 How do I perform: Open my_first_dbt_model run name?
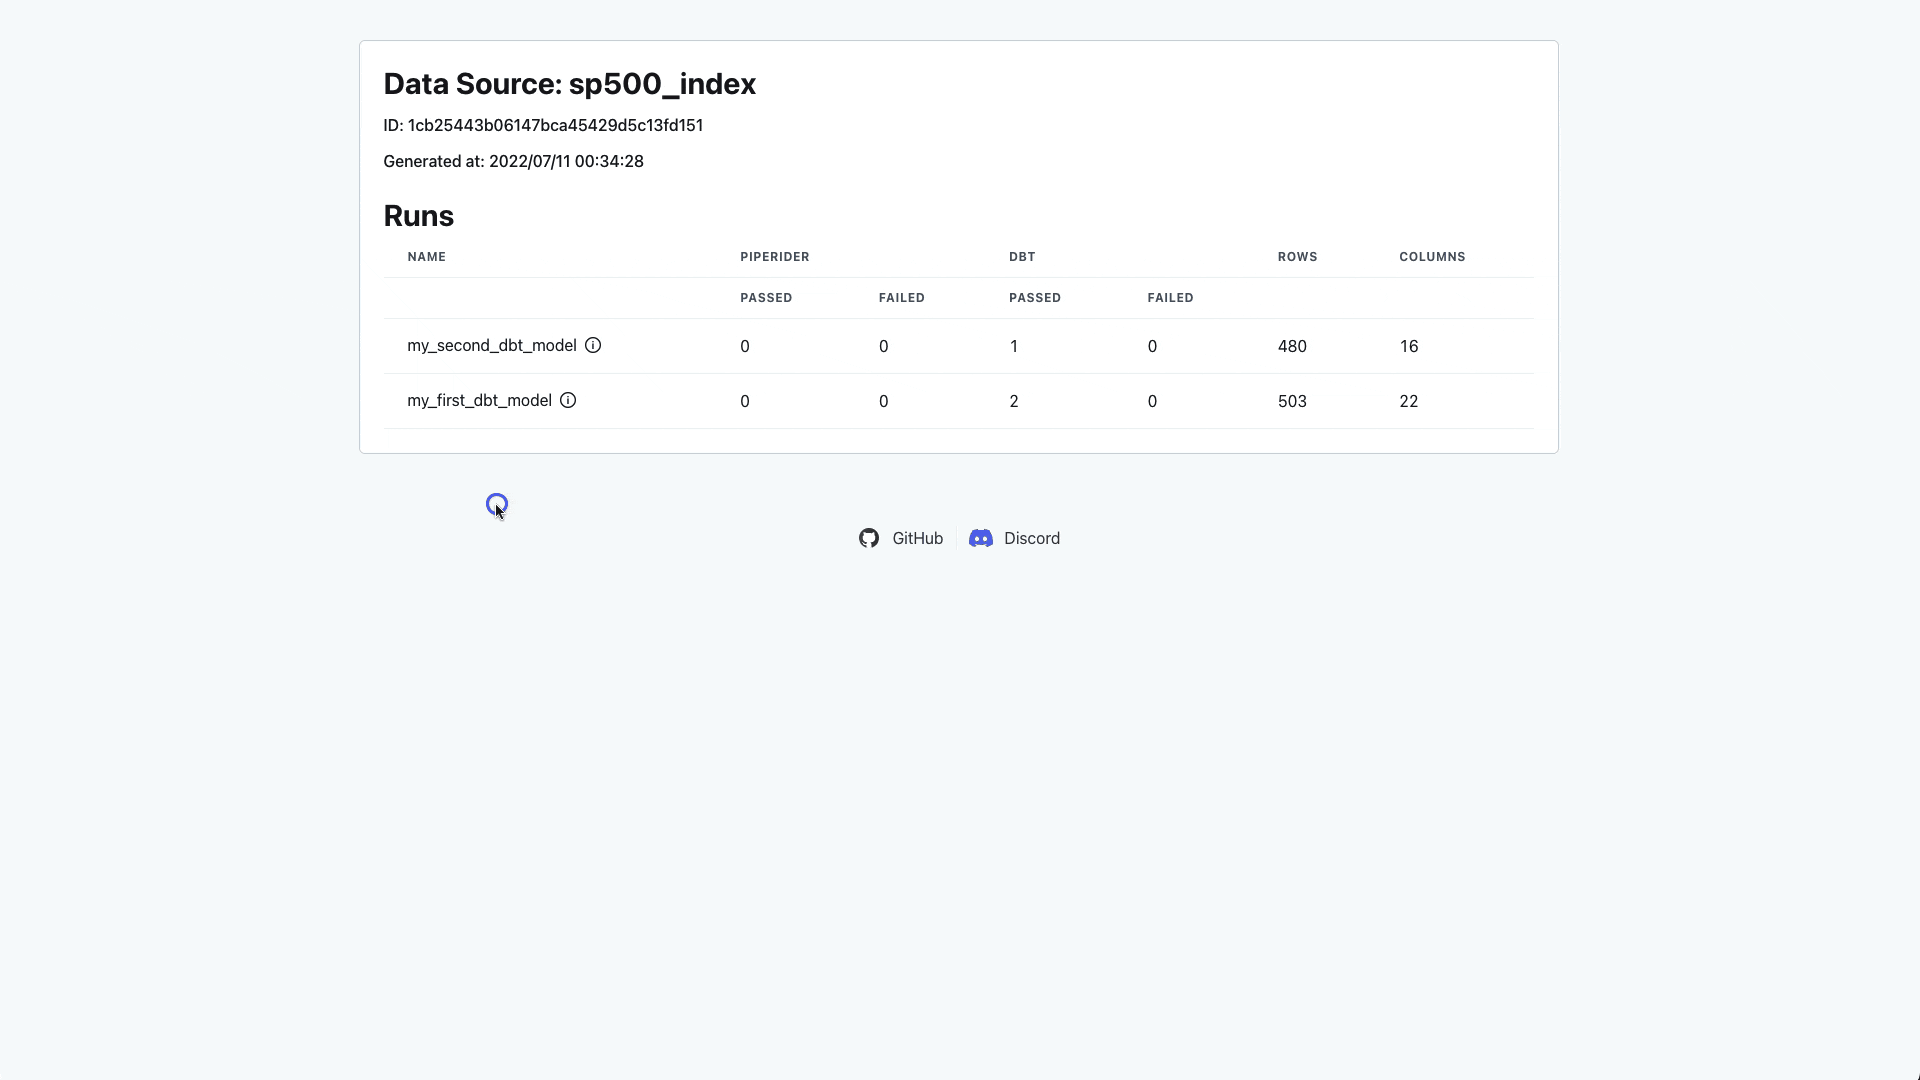[x=479, y=400]
